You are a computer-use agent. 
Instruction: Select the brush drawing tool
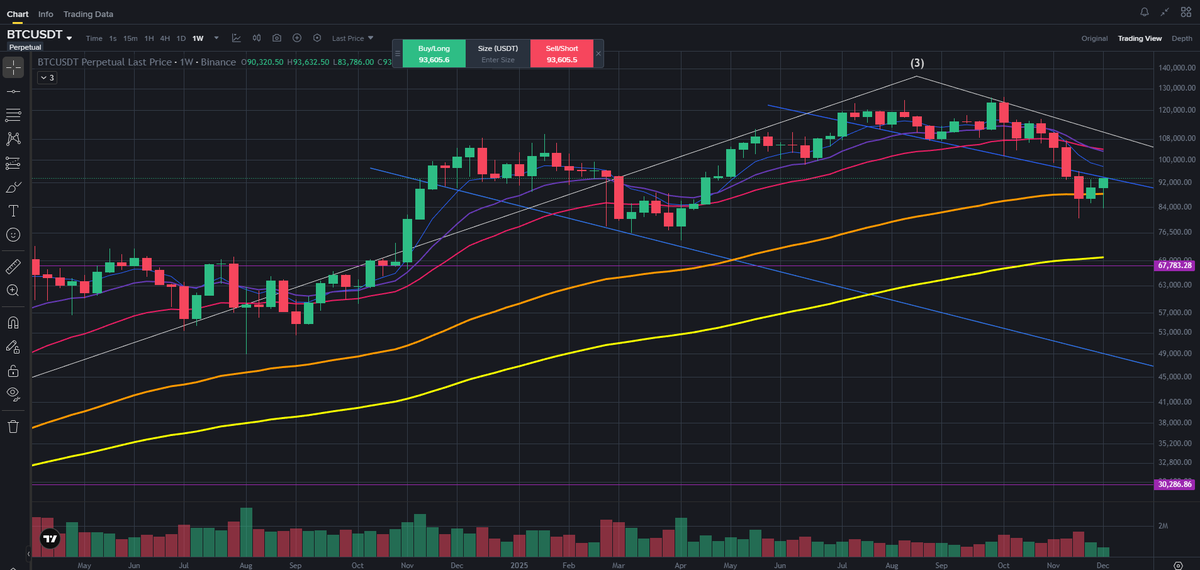(13, 187)
